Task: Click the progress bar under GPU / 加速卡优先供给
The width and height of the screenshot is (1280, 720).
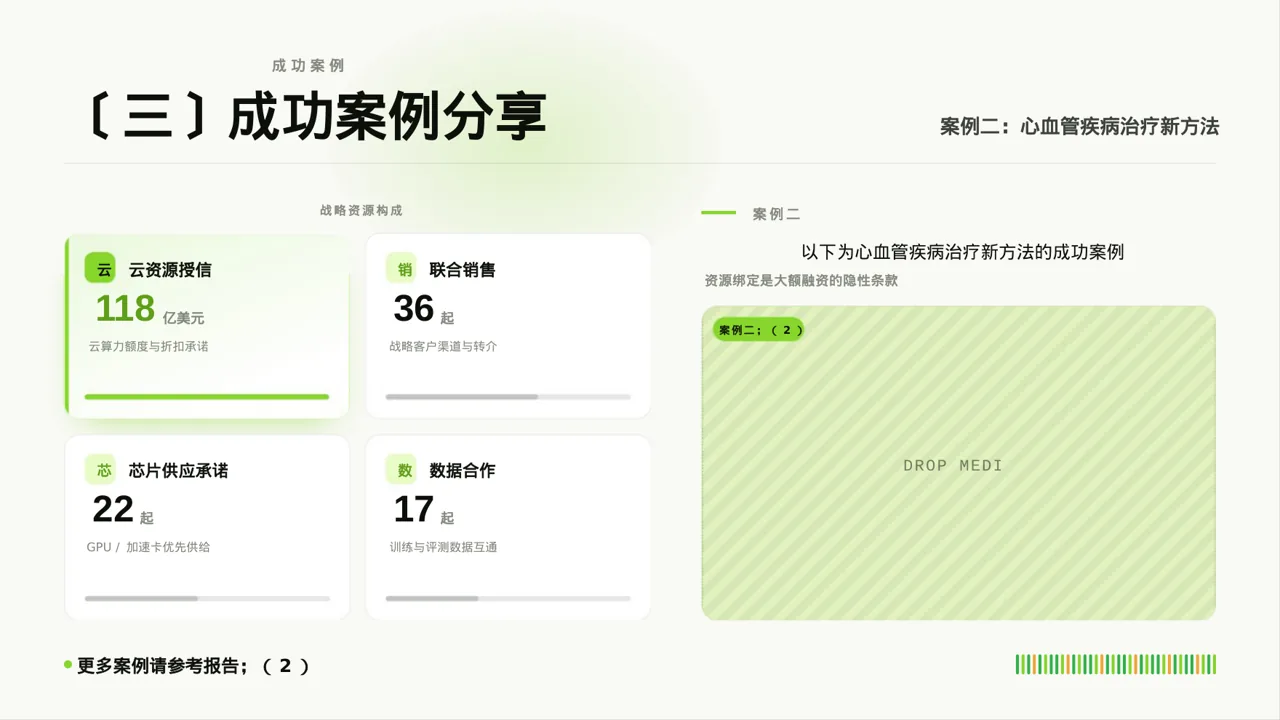Action: tap(207, 598)
